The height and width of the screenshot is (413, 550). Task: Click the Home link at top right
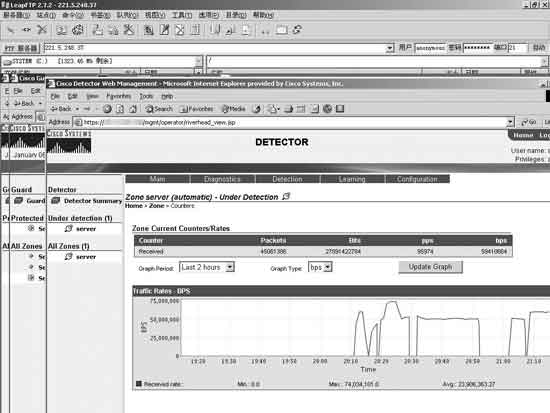pos(523,135)
